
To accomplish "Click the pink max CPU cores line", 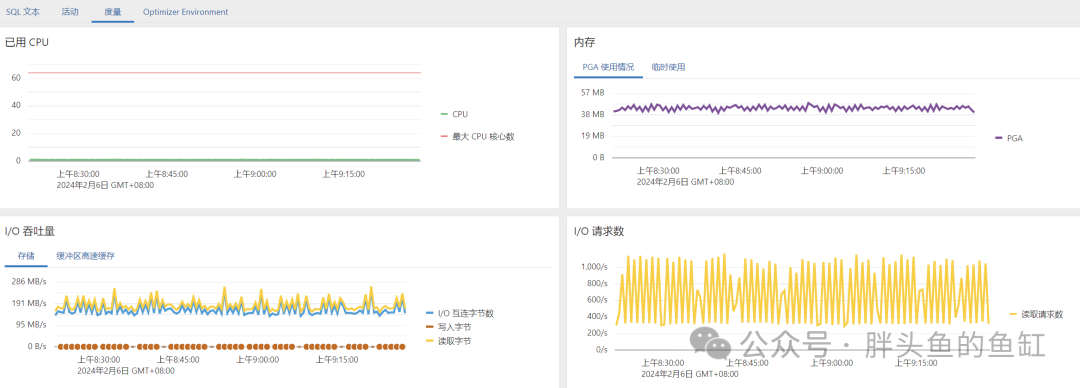I will (224, 72).
